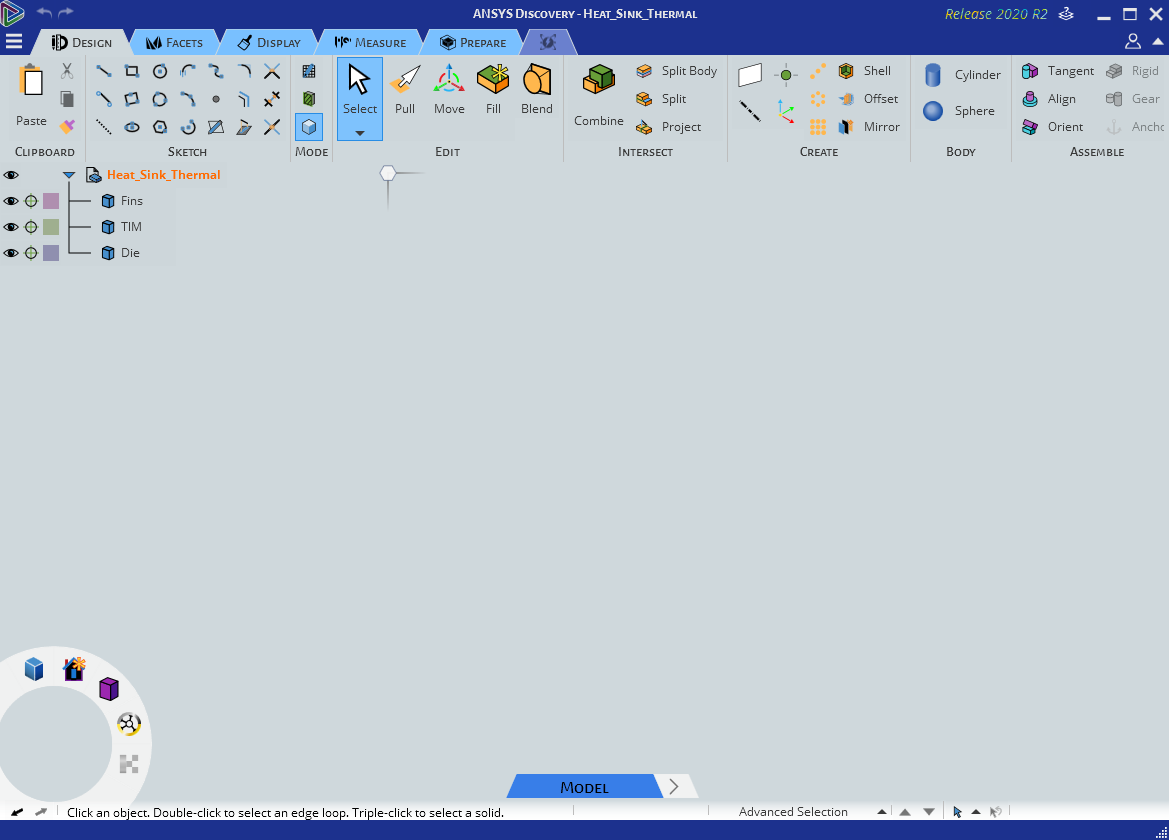Image resolution: width=1169 pixels, height=840 pixels.
Task: Apply the Align assembly constraint
Action: pos(1048,99)
